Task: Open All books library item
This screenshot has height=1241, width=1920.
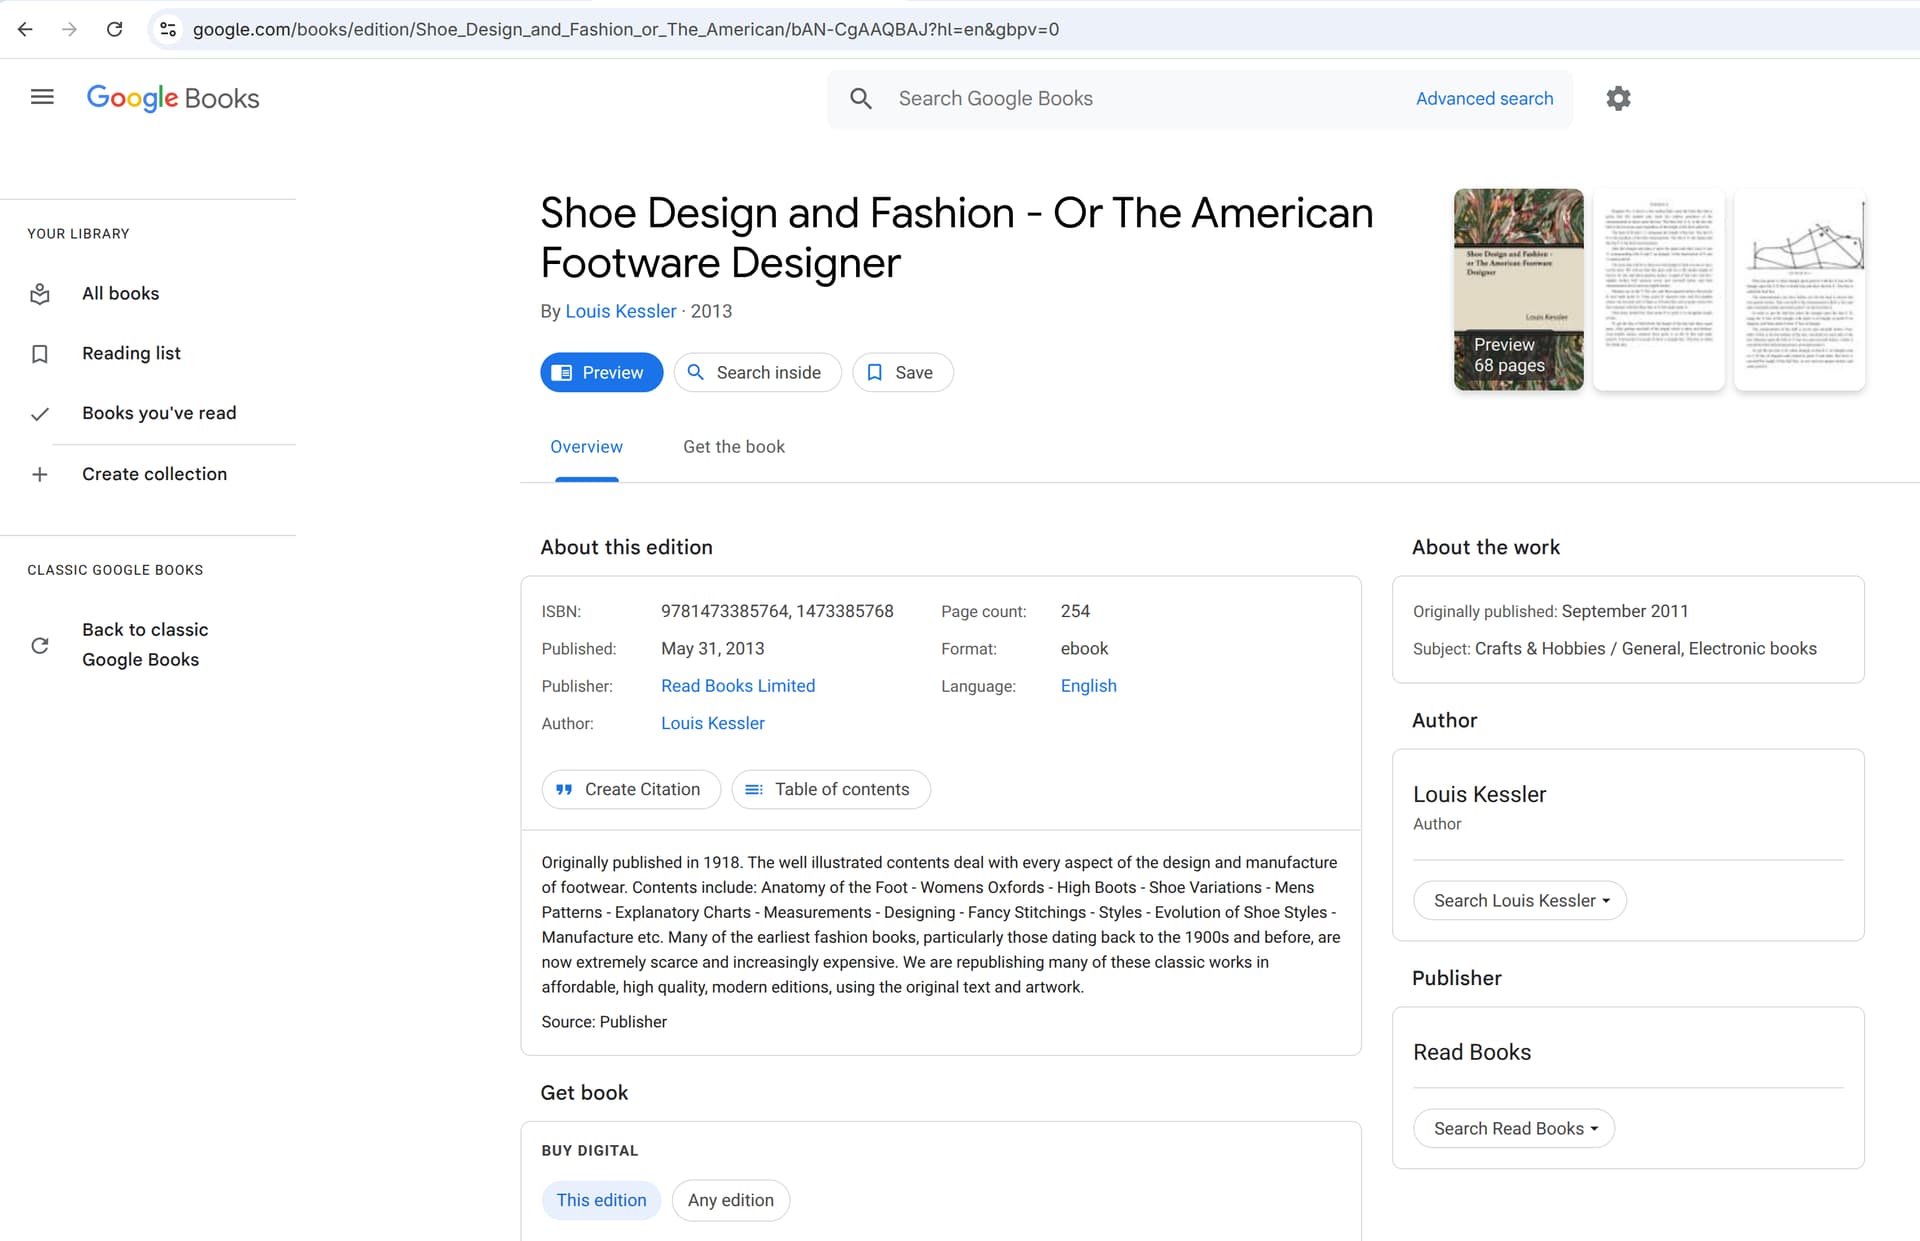Action: 120,293
